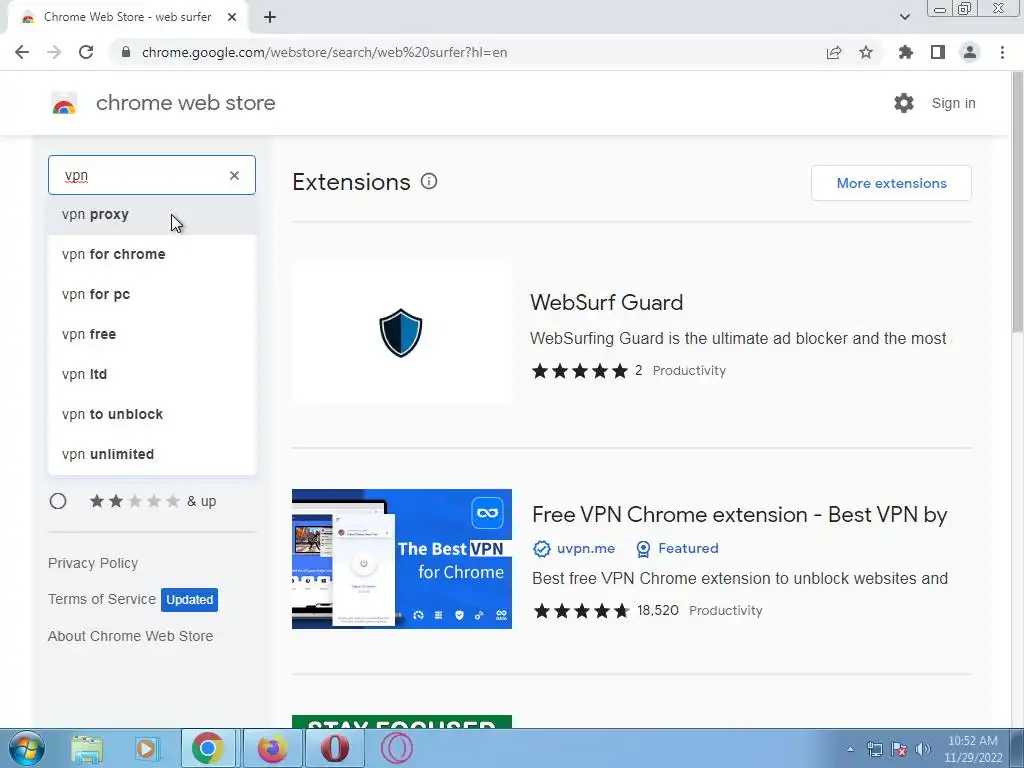The image size is (1024, 768).
Task: Toggle the browser side panel
Action: pyautogui.click(x=938, y=52)
